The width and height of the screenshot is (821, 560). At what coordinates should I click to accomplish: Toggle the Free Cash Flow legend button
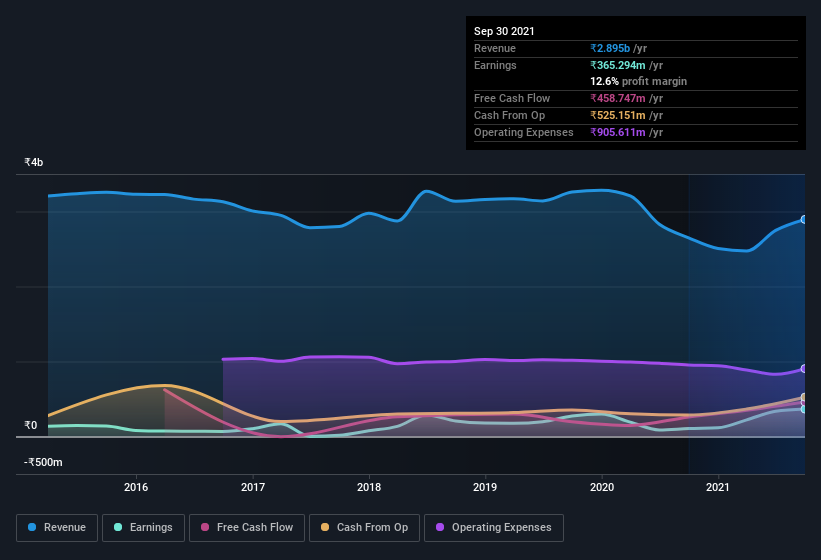[x=247, y=528]
